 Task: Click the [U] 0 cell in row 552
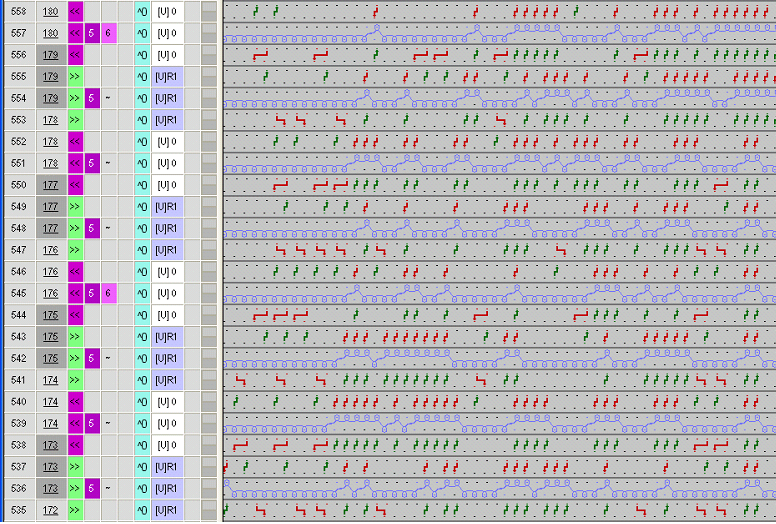pyautogui.click(x=166, y=141)
